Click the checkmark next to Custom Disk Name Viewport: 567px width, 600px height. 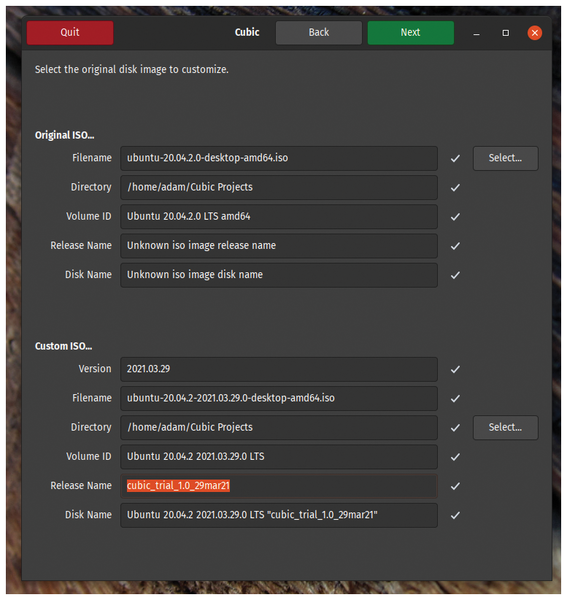click(455, 515)
